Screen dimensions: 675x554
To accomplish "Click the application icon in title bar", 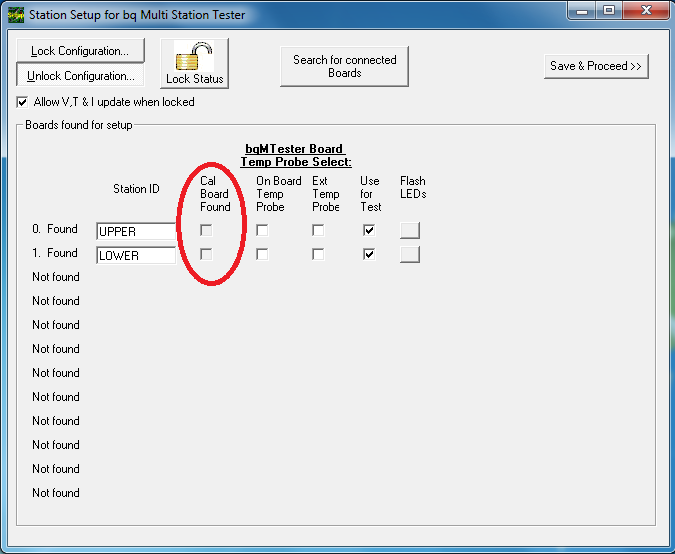I will tap(16, 15).
